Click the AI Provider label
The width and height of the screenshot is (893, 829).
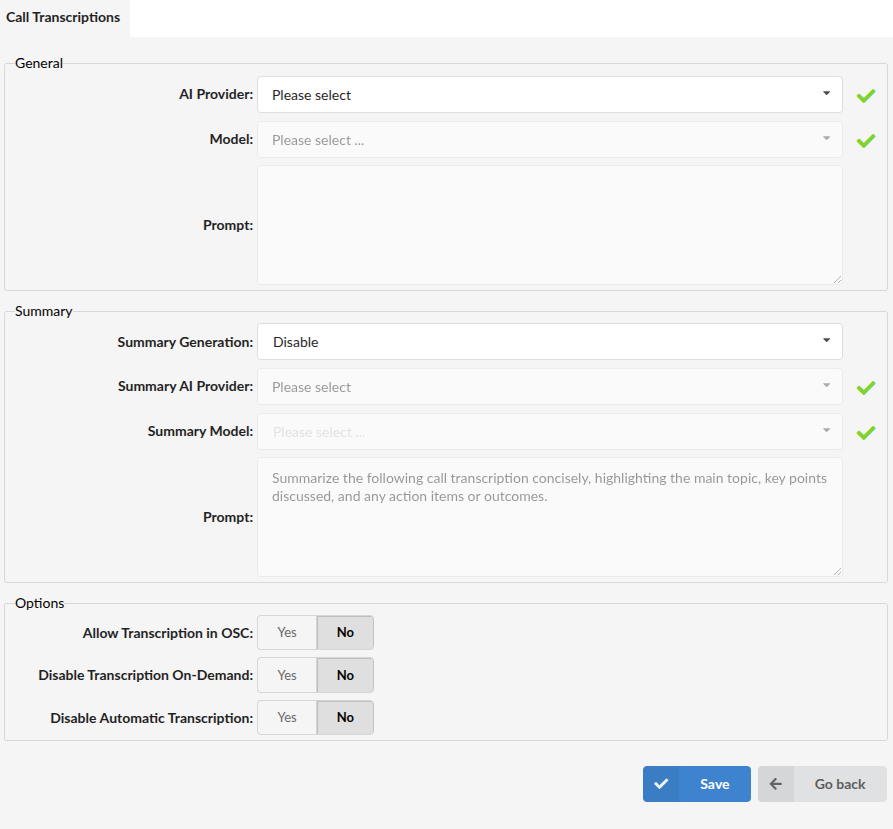216,95
